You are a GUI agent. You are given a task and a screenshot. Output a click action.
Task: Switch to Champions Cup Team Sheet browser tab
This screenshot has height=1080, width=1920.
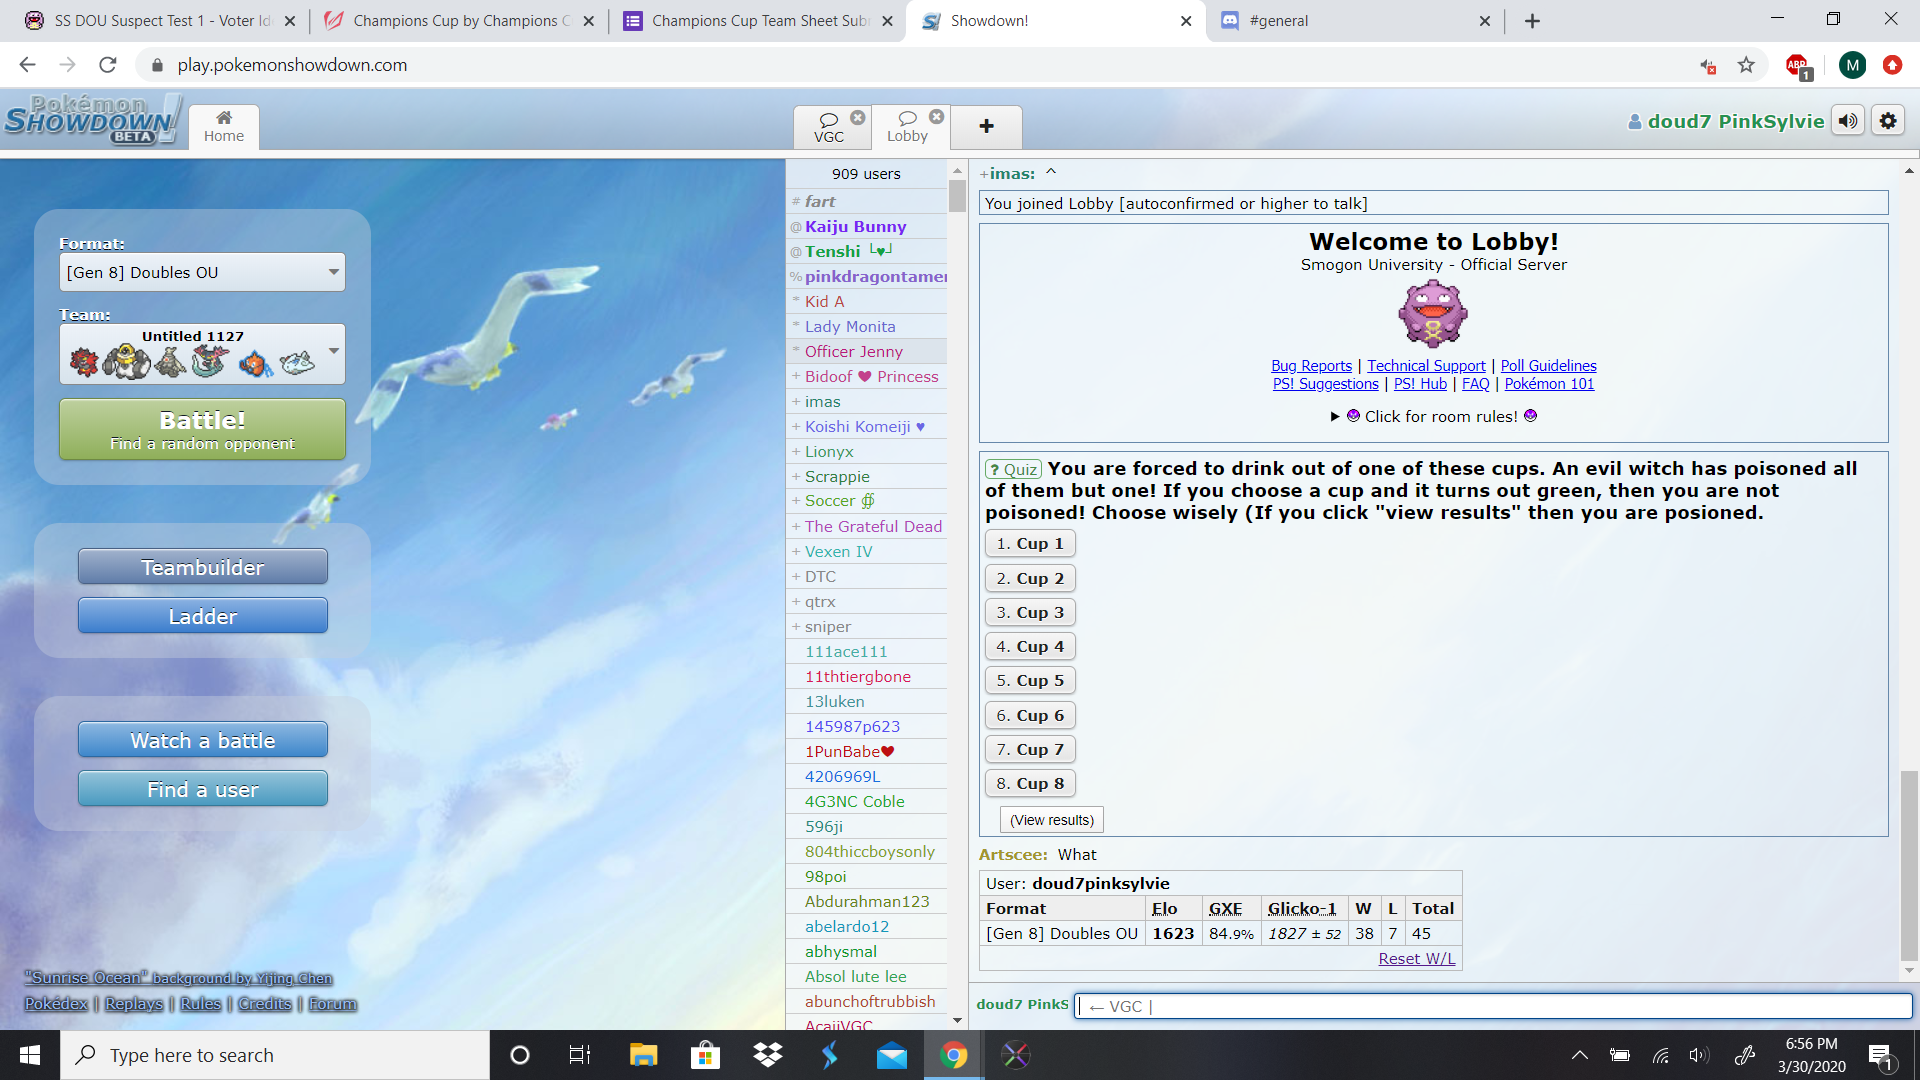click(758, 21)
